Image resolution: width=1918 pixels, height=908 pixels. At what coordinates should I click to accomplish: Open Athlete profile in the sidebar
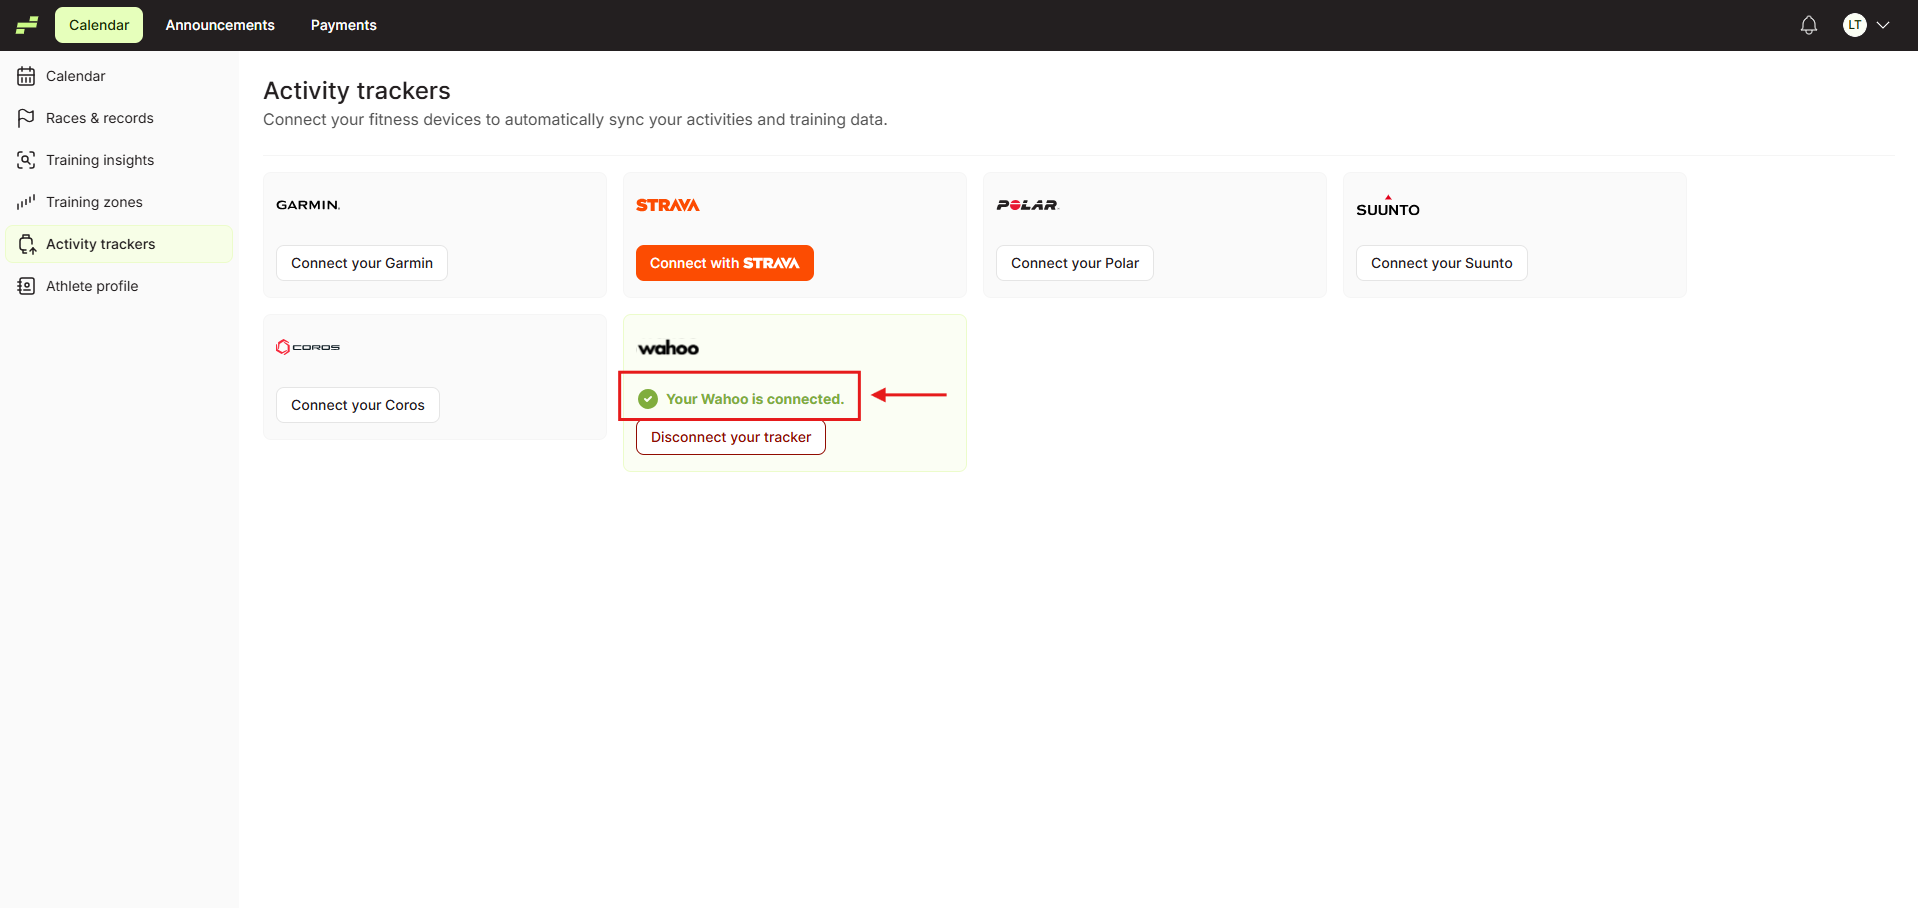pyautogui.click(x=119, y=286)
